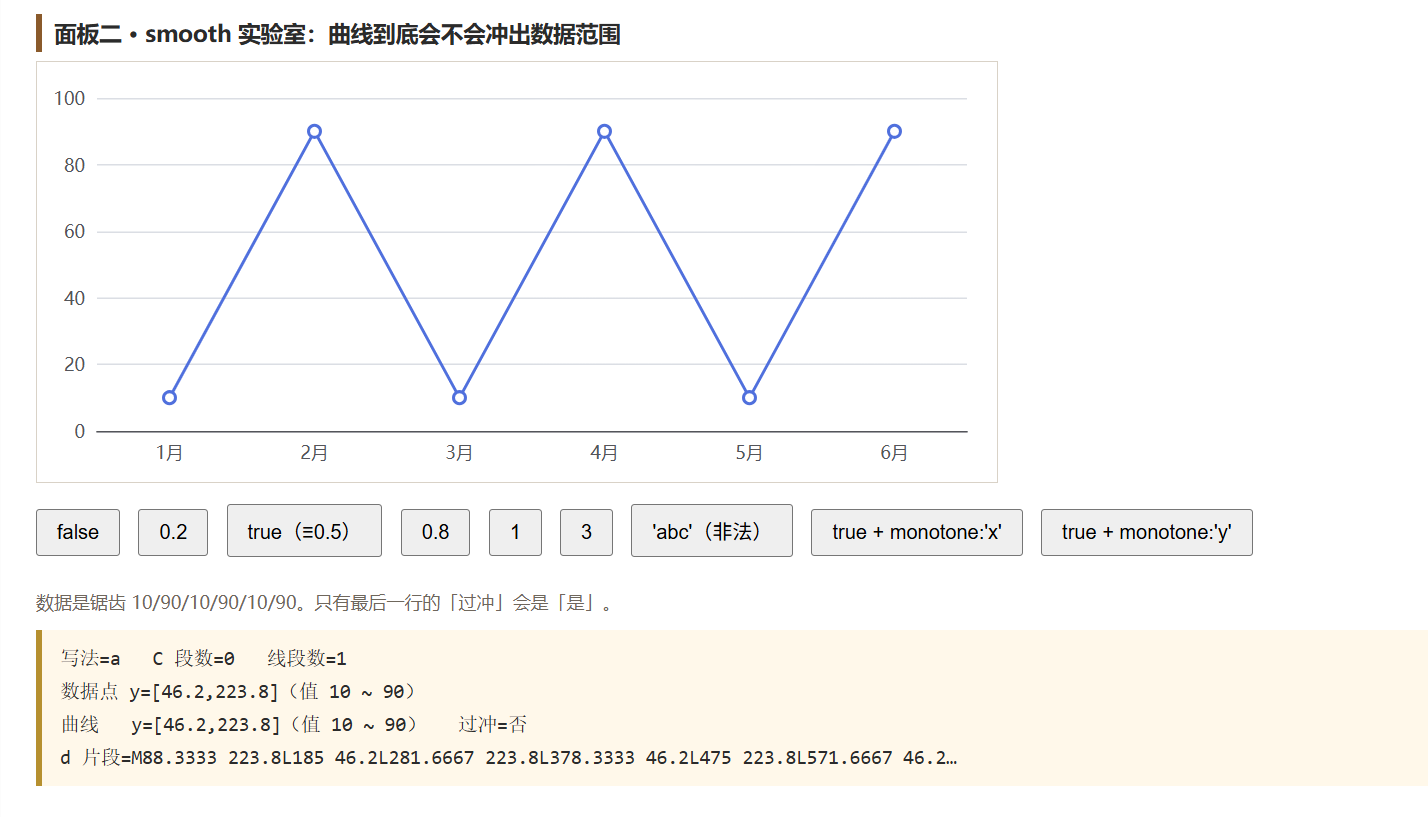Click the 数据是锯齿 description sentence

[324, 603]
